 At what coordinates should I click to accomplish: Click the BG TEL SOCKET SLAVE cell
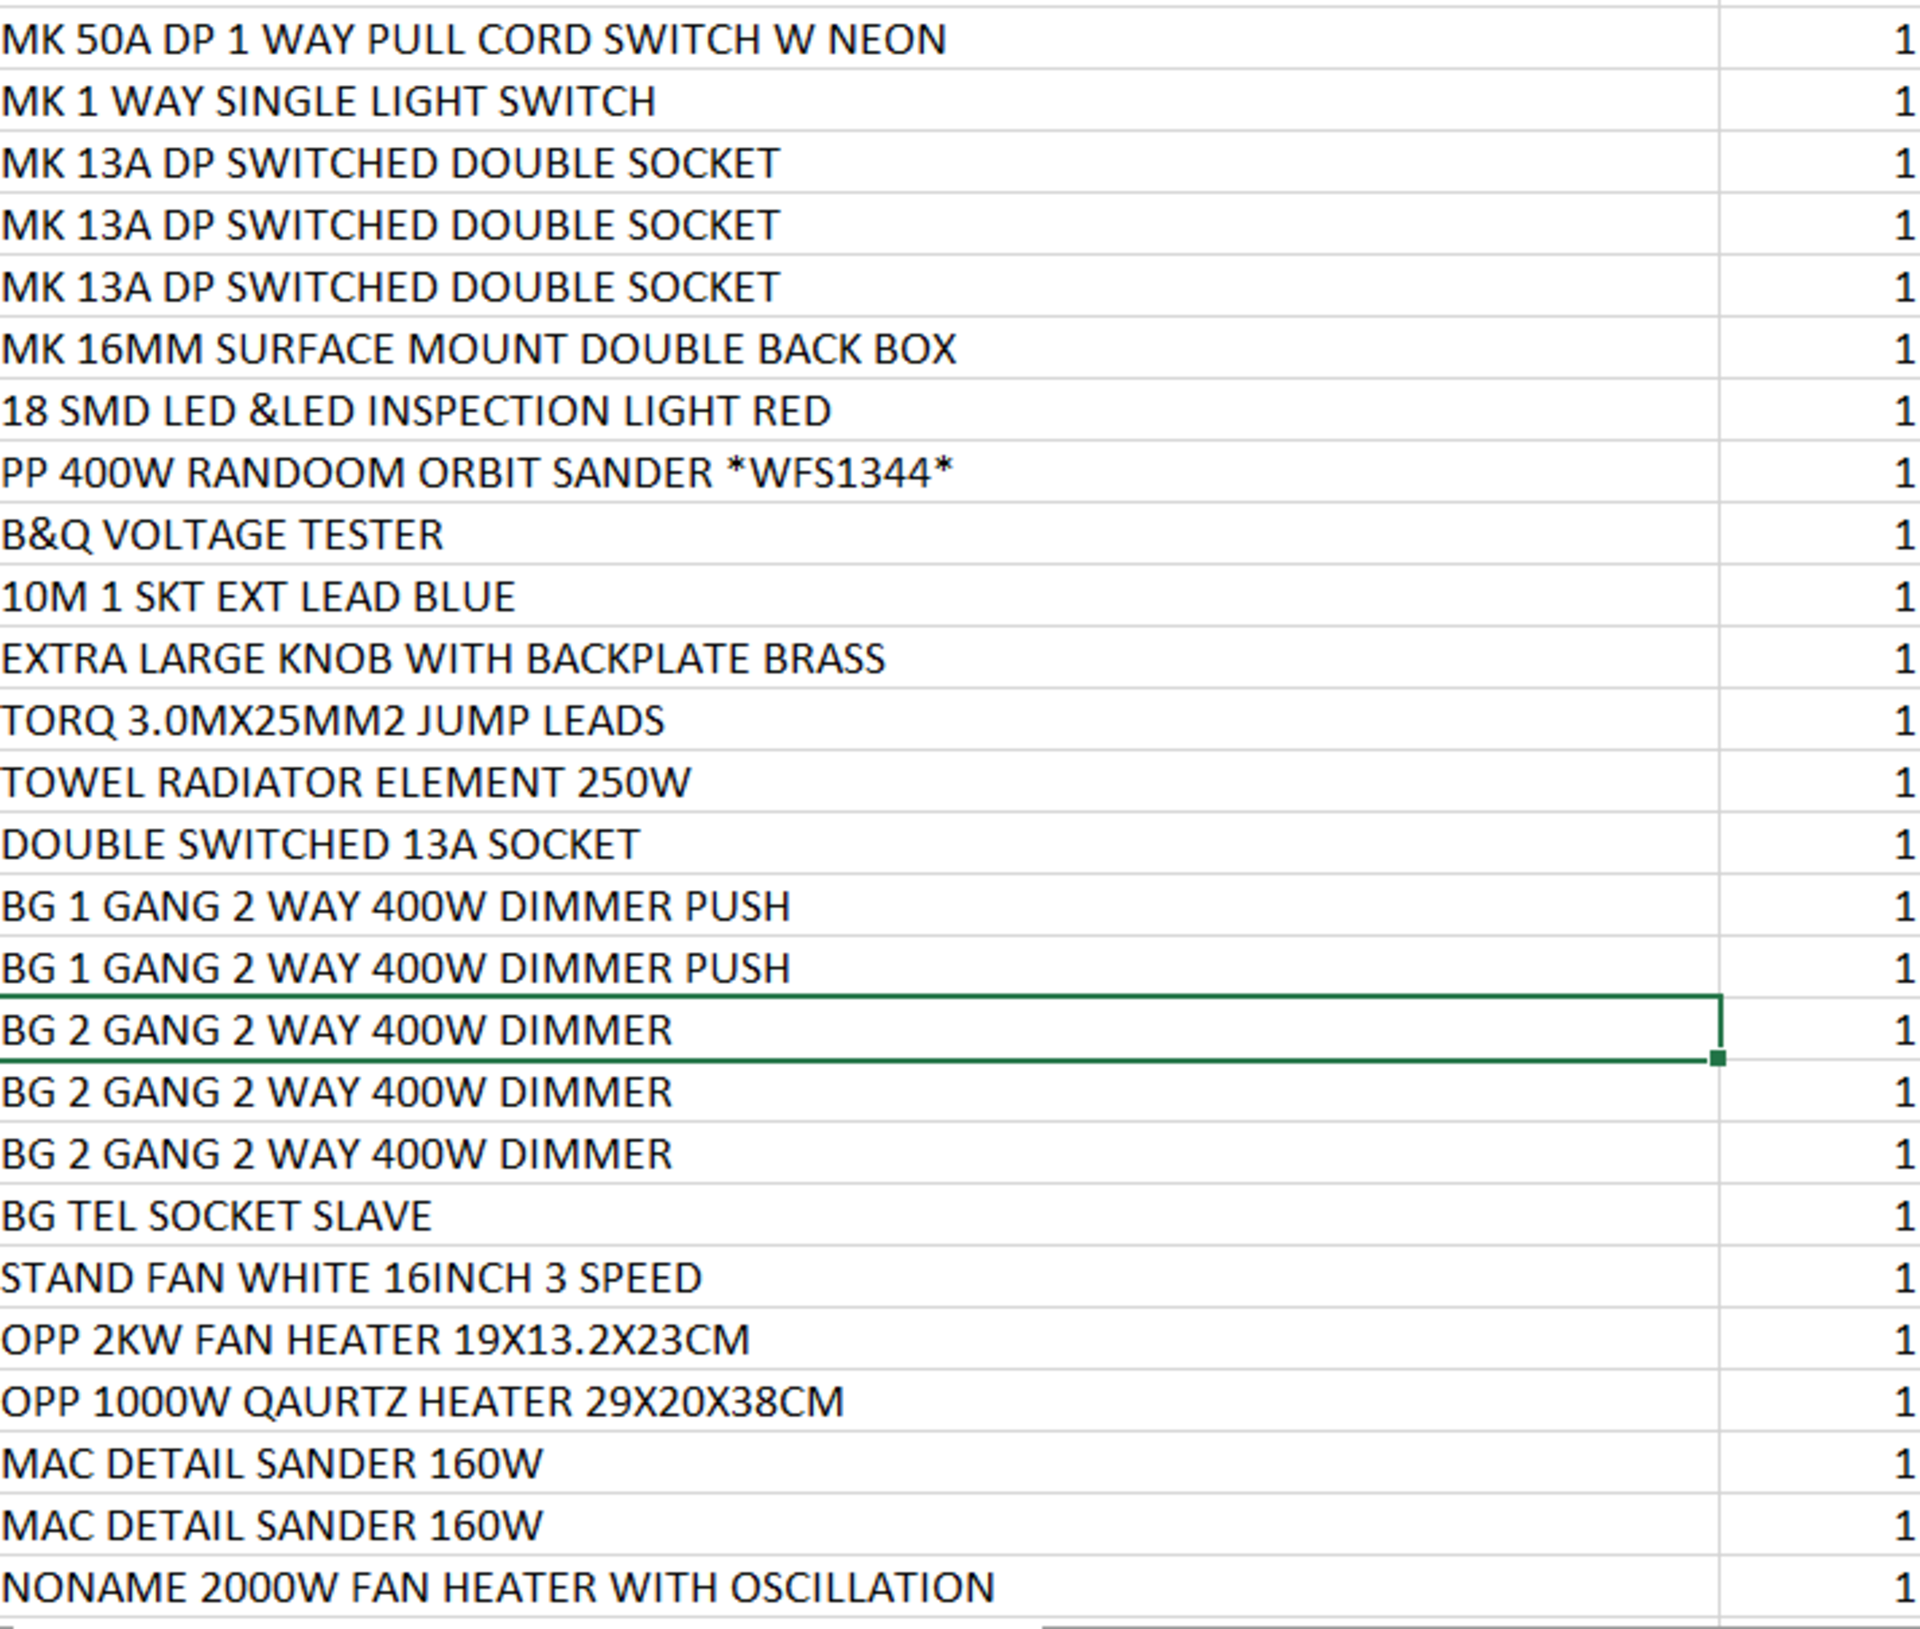tap(859, 1216)
